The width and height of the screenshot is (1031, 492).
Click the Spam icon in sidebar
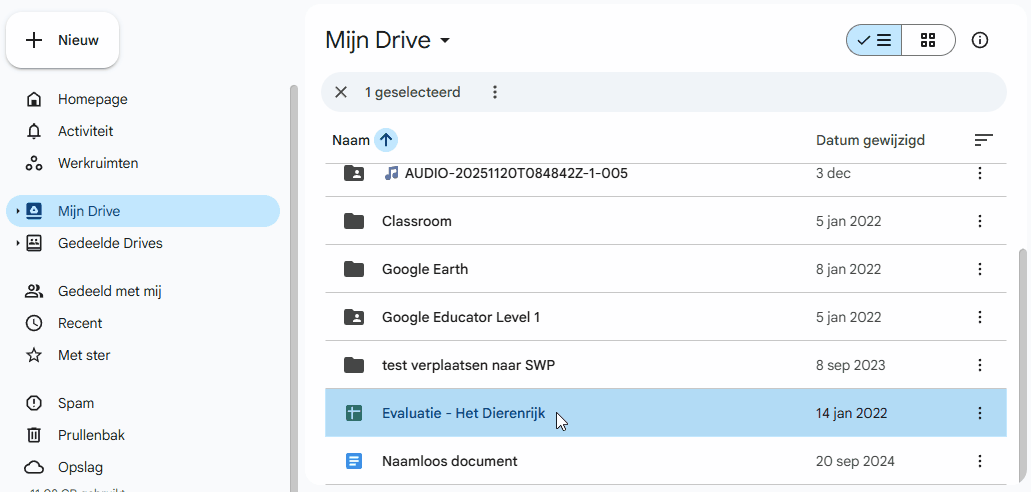34,403
